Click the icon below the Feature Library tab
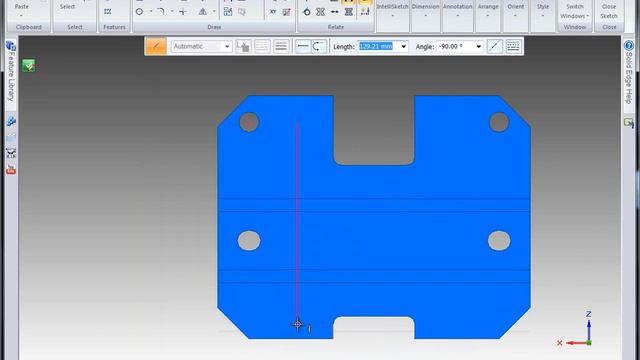The height and width of the screenshot is (360, 640). (11, 121)
